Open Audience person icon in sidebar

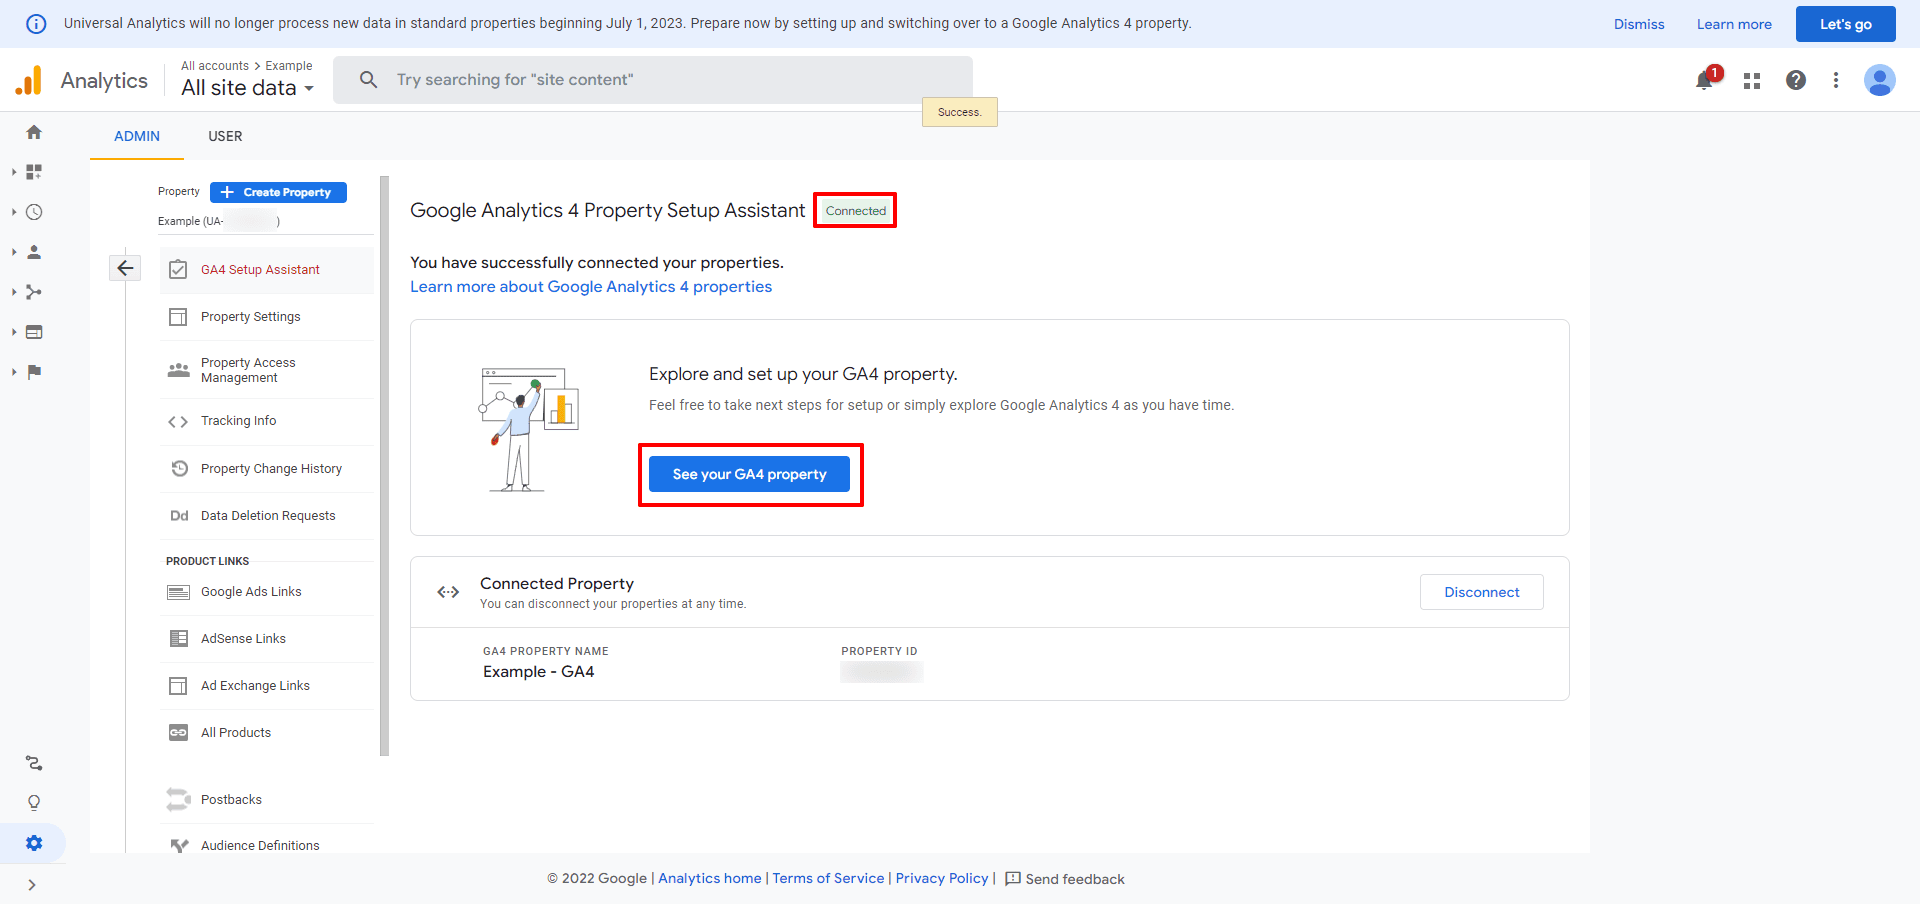tap(34, 252)
